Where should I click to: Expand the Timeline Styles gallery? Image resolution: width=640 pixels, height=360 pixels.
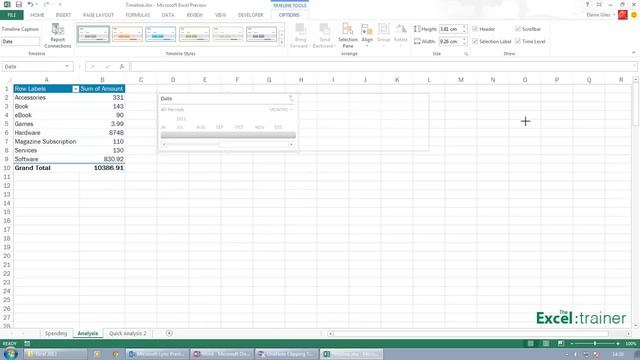282,42
